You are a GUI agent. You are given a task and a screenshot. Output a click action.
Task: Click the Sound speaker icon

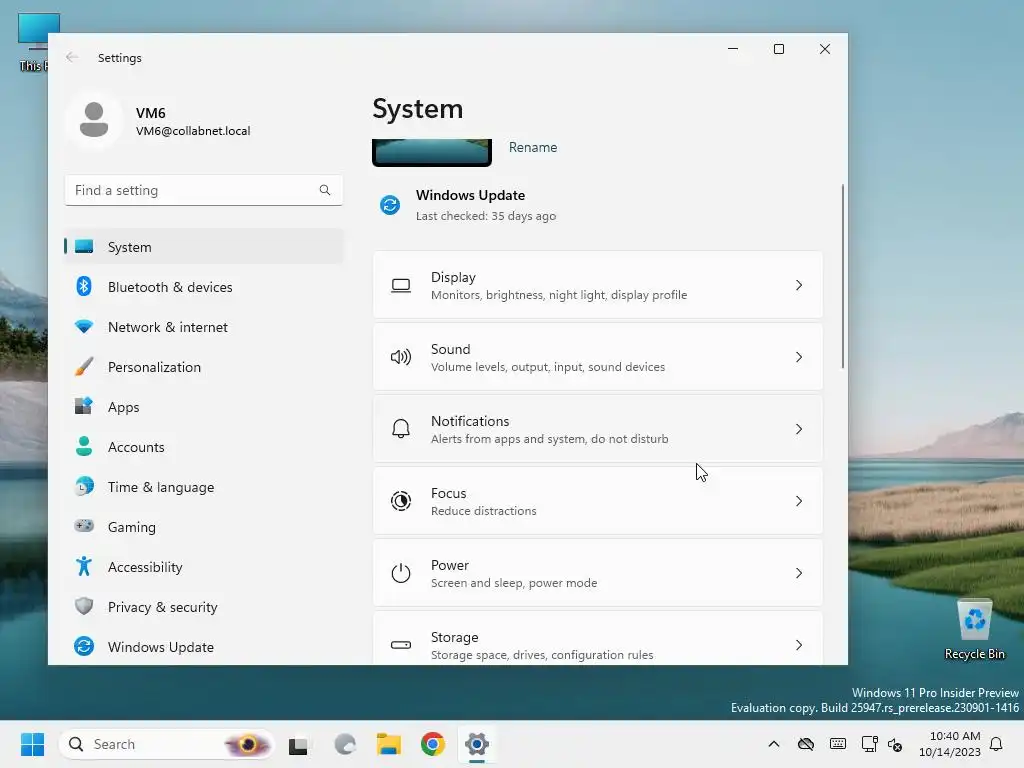point(401,357)
